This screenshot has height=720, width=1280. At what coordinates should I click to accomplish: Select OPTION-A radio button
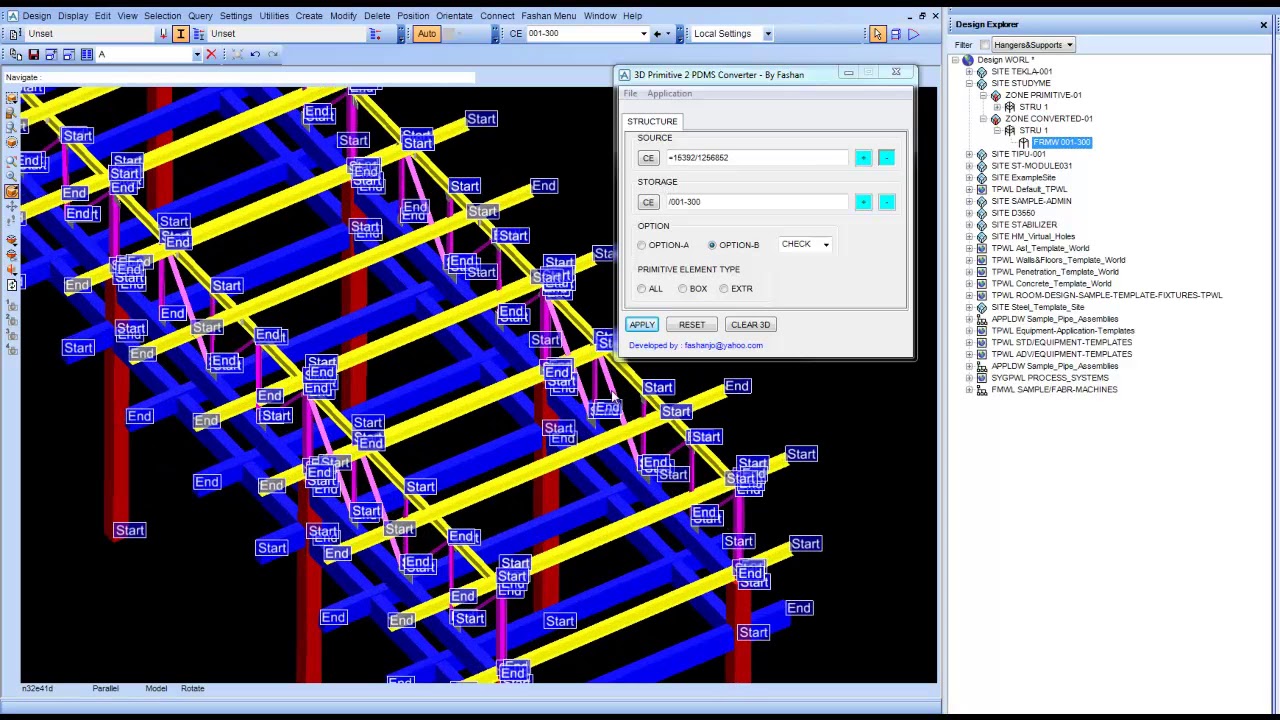[642, 245]
